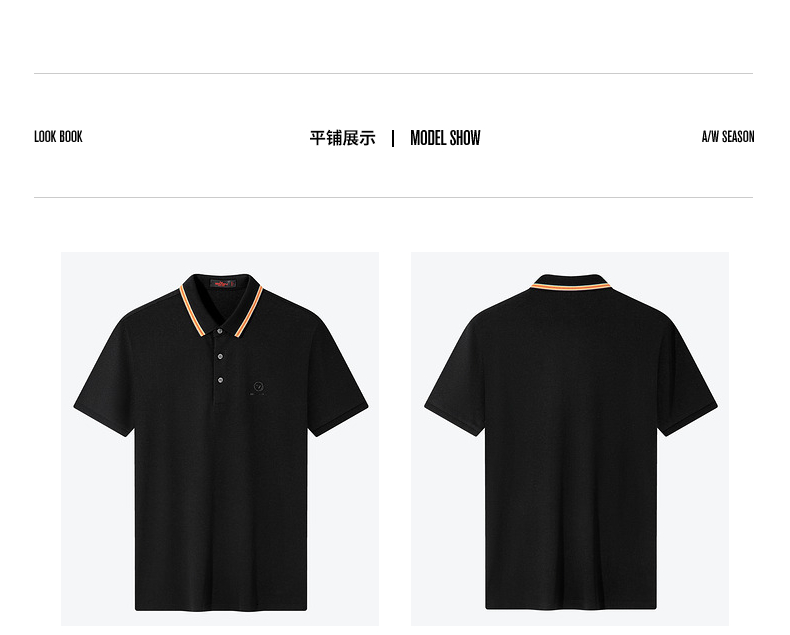Click the round chest logo emblem
Screen dimensions: 790x635
point(258,387)
